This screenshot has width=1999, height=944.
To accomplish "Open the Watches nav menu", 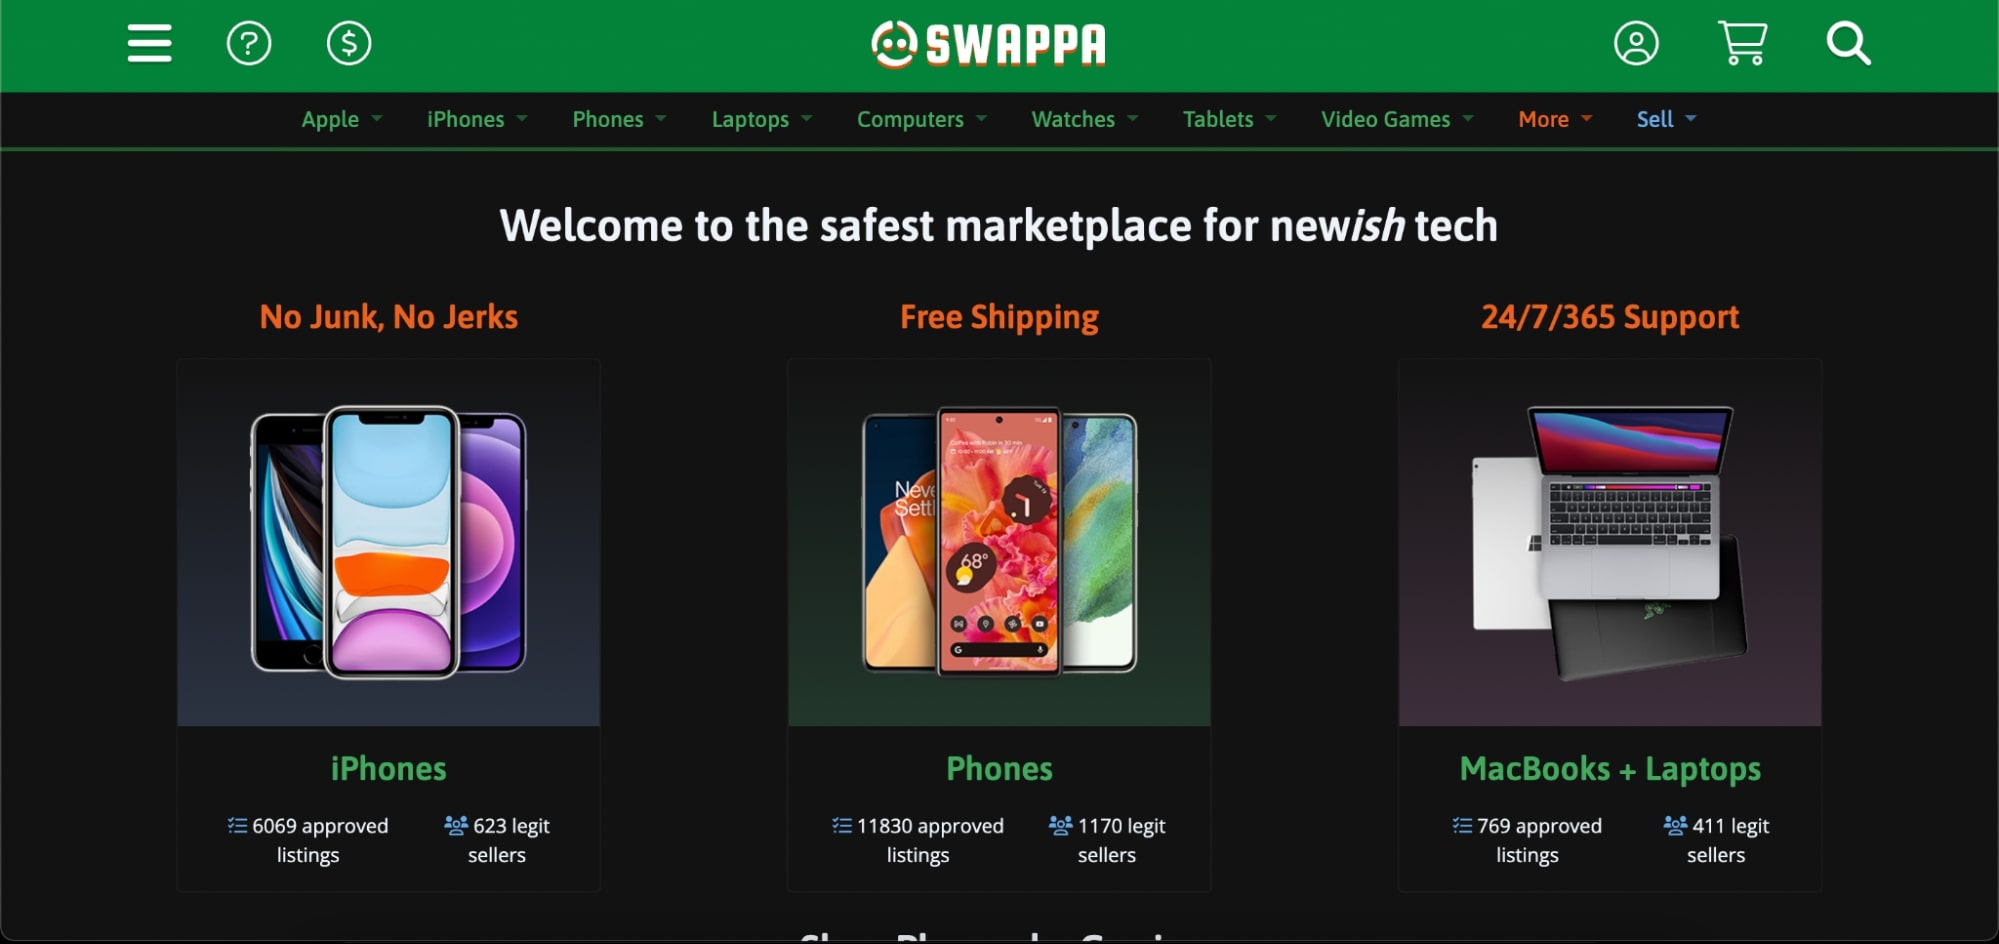I will (1085, 119).
